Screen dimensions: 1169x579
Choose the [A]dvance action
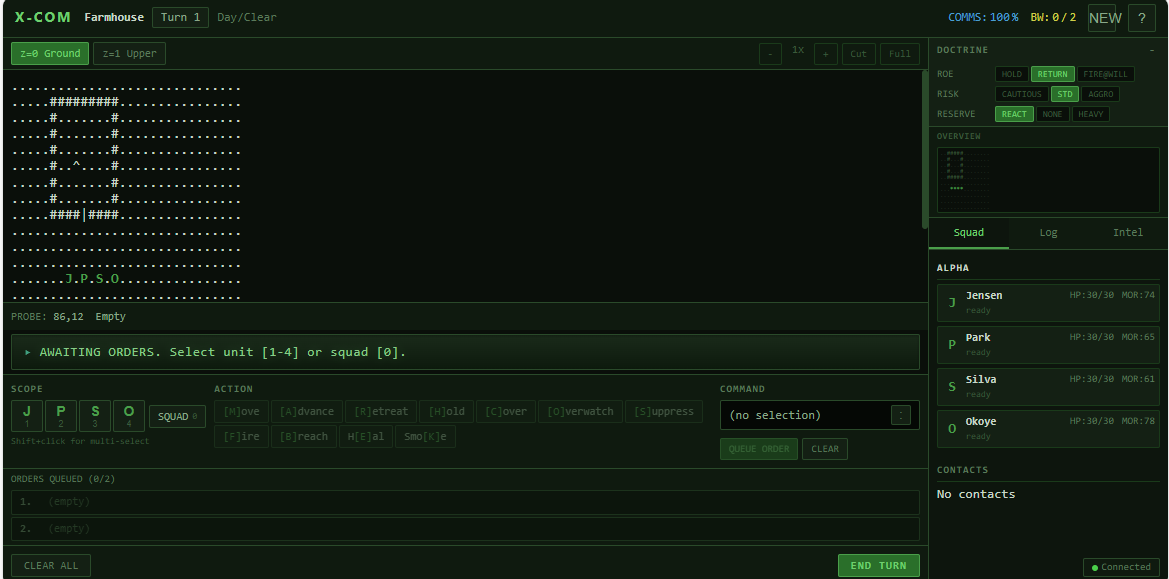coord(307,411)
